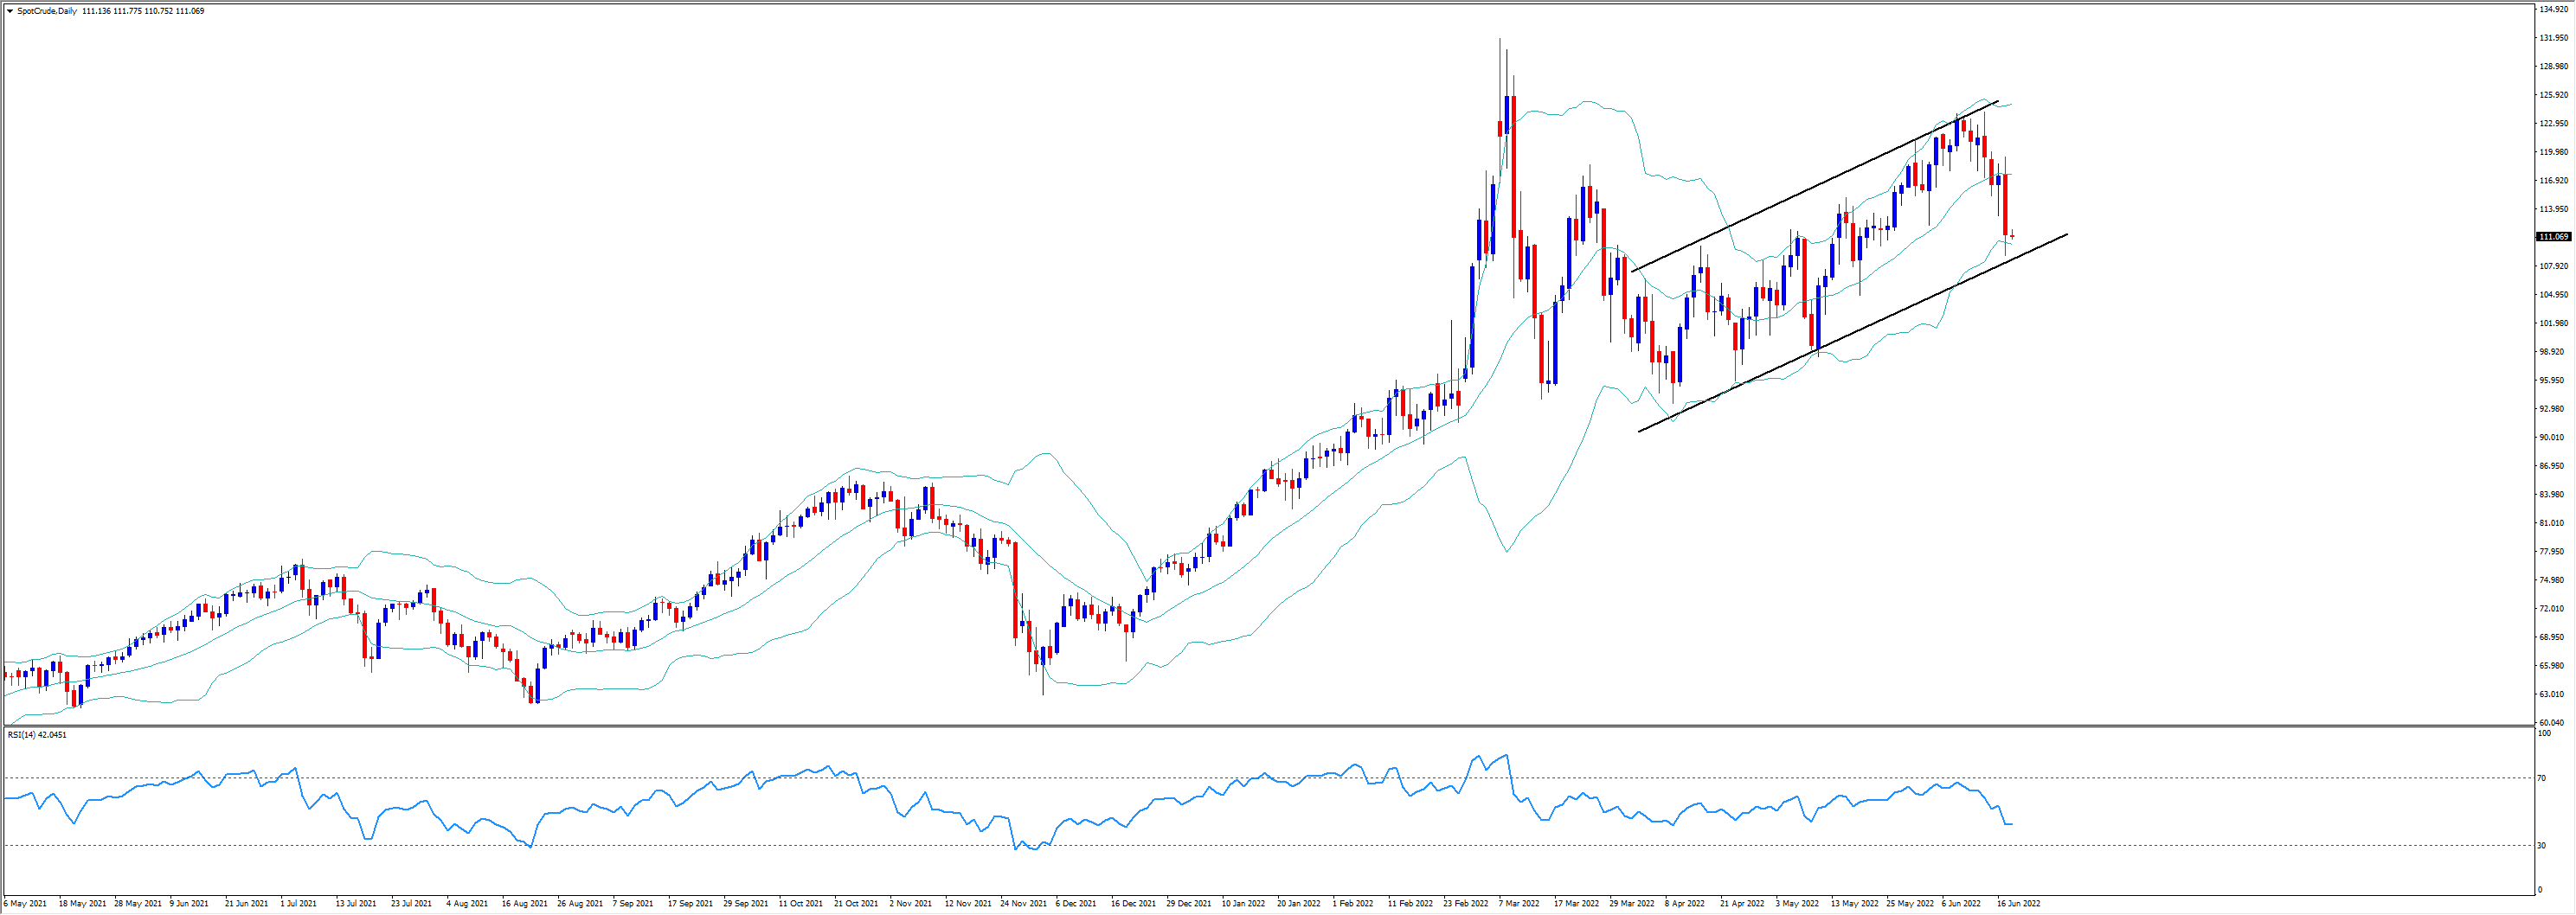Click the SpotCrude,Daily chart title
This screenshot has height=915, width=2576.
tap(47, 11)
